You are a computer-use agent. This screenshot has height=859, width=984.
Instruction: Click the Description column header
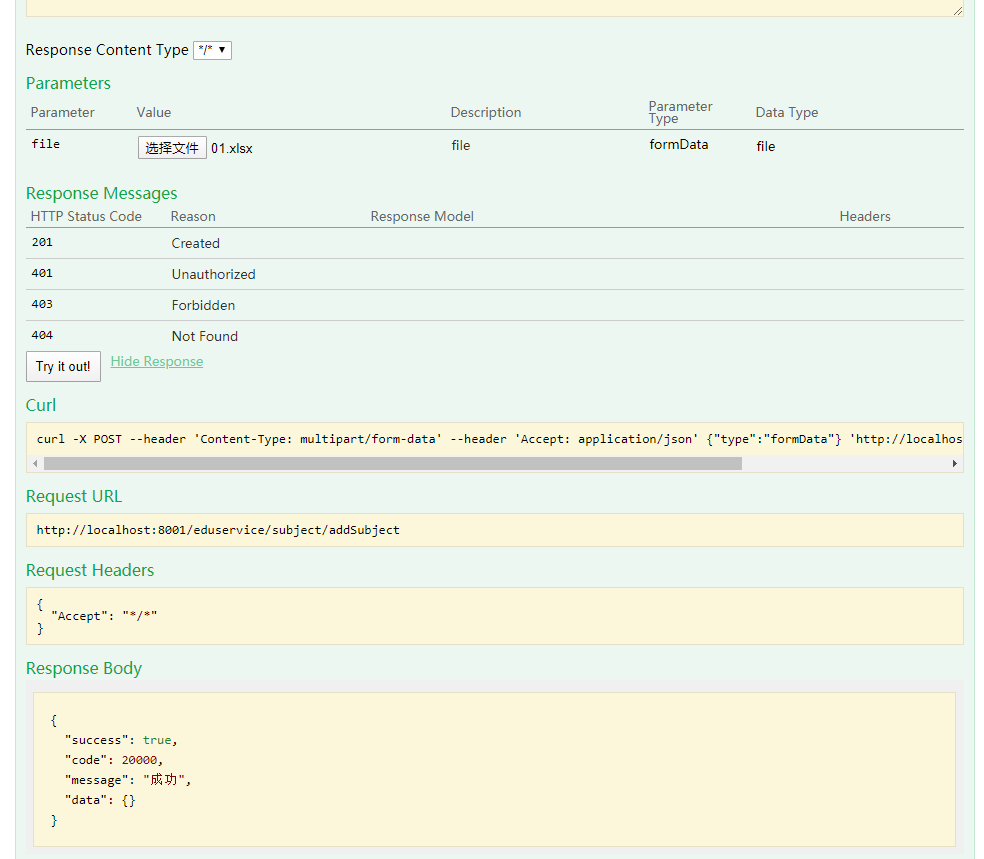pyautogui.click(x=486, y=112)
